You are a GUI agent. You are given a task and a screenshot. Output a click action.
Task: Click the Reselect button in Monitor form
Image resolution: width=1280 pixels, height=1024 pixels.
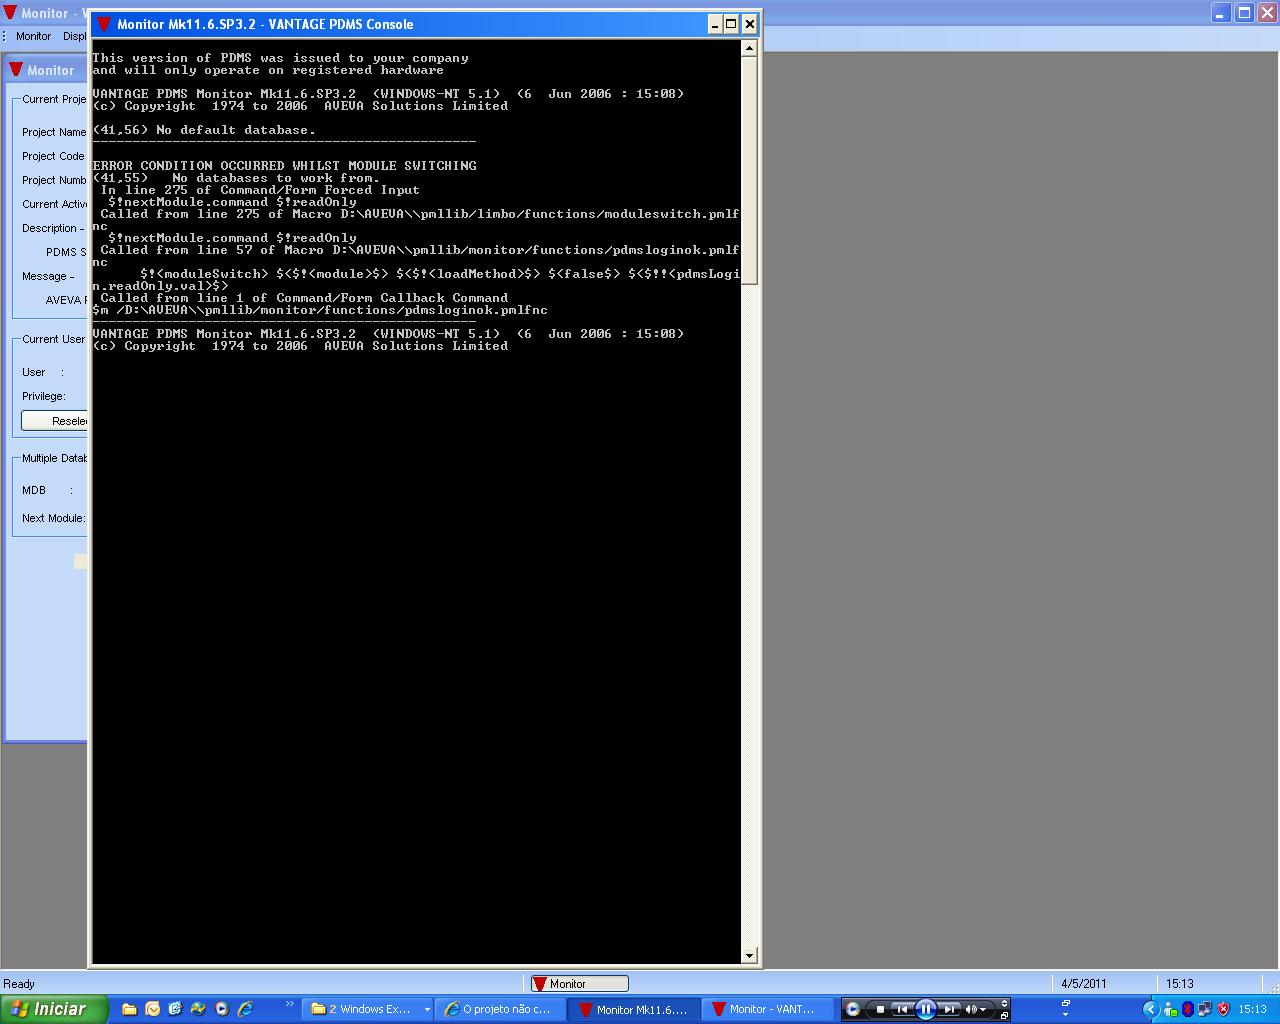point(55,421)
